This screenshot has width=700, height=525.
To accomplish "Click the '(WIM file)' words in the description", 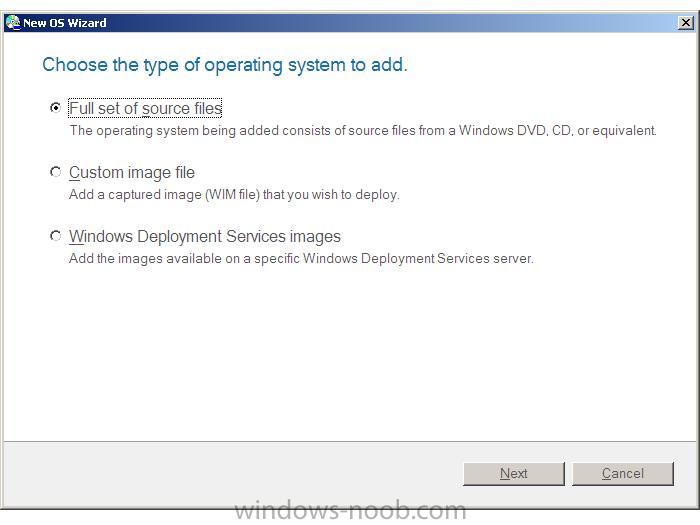I will click(x=233, y=195).
